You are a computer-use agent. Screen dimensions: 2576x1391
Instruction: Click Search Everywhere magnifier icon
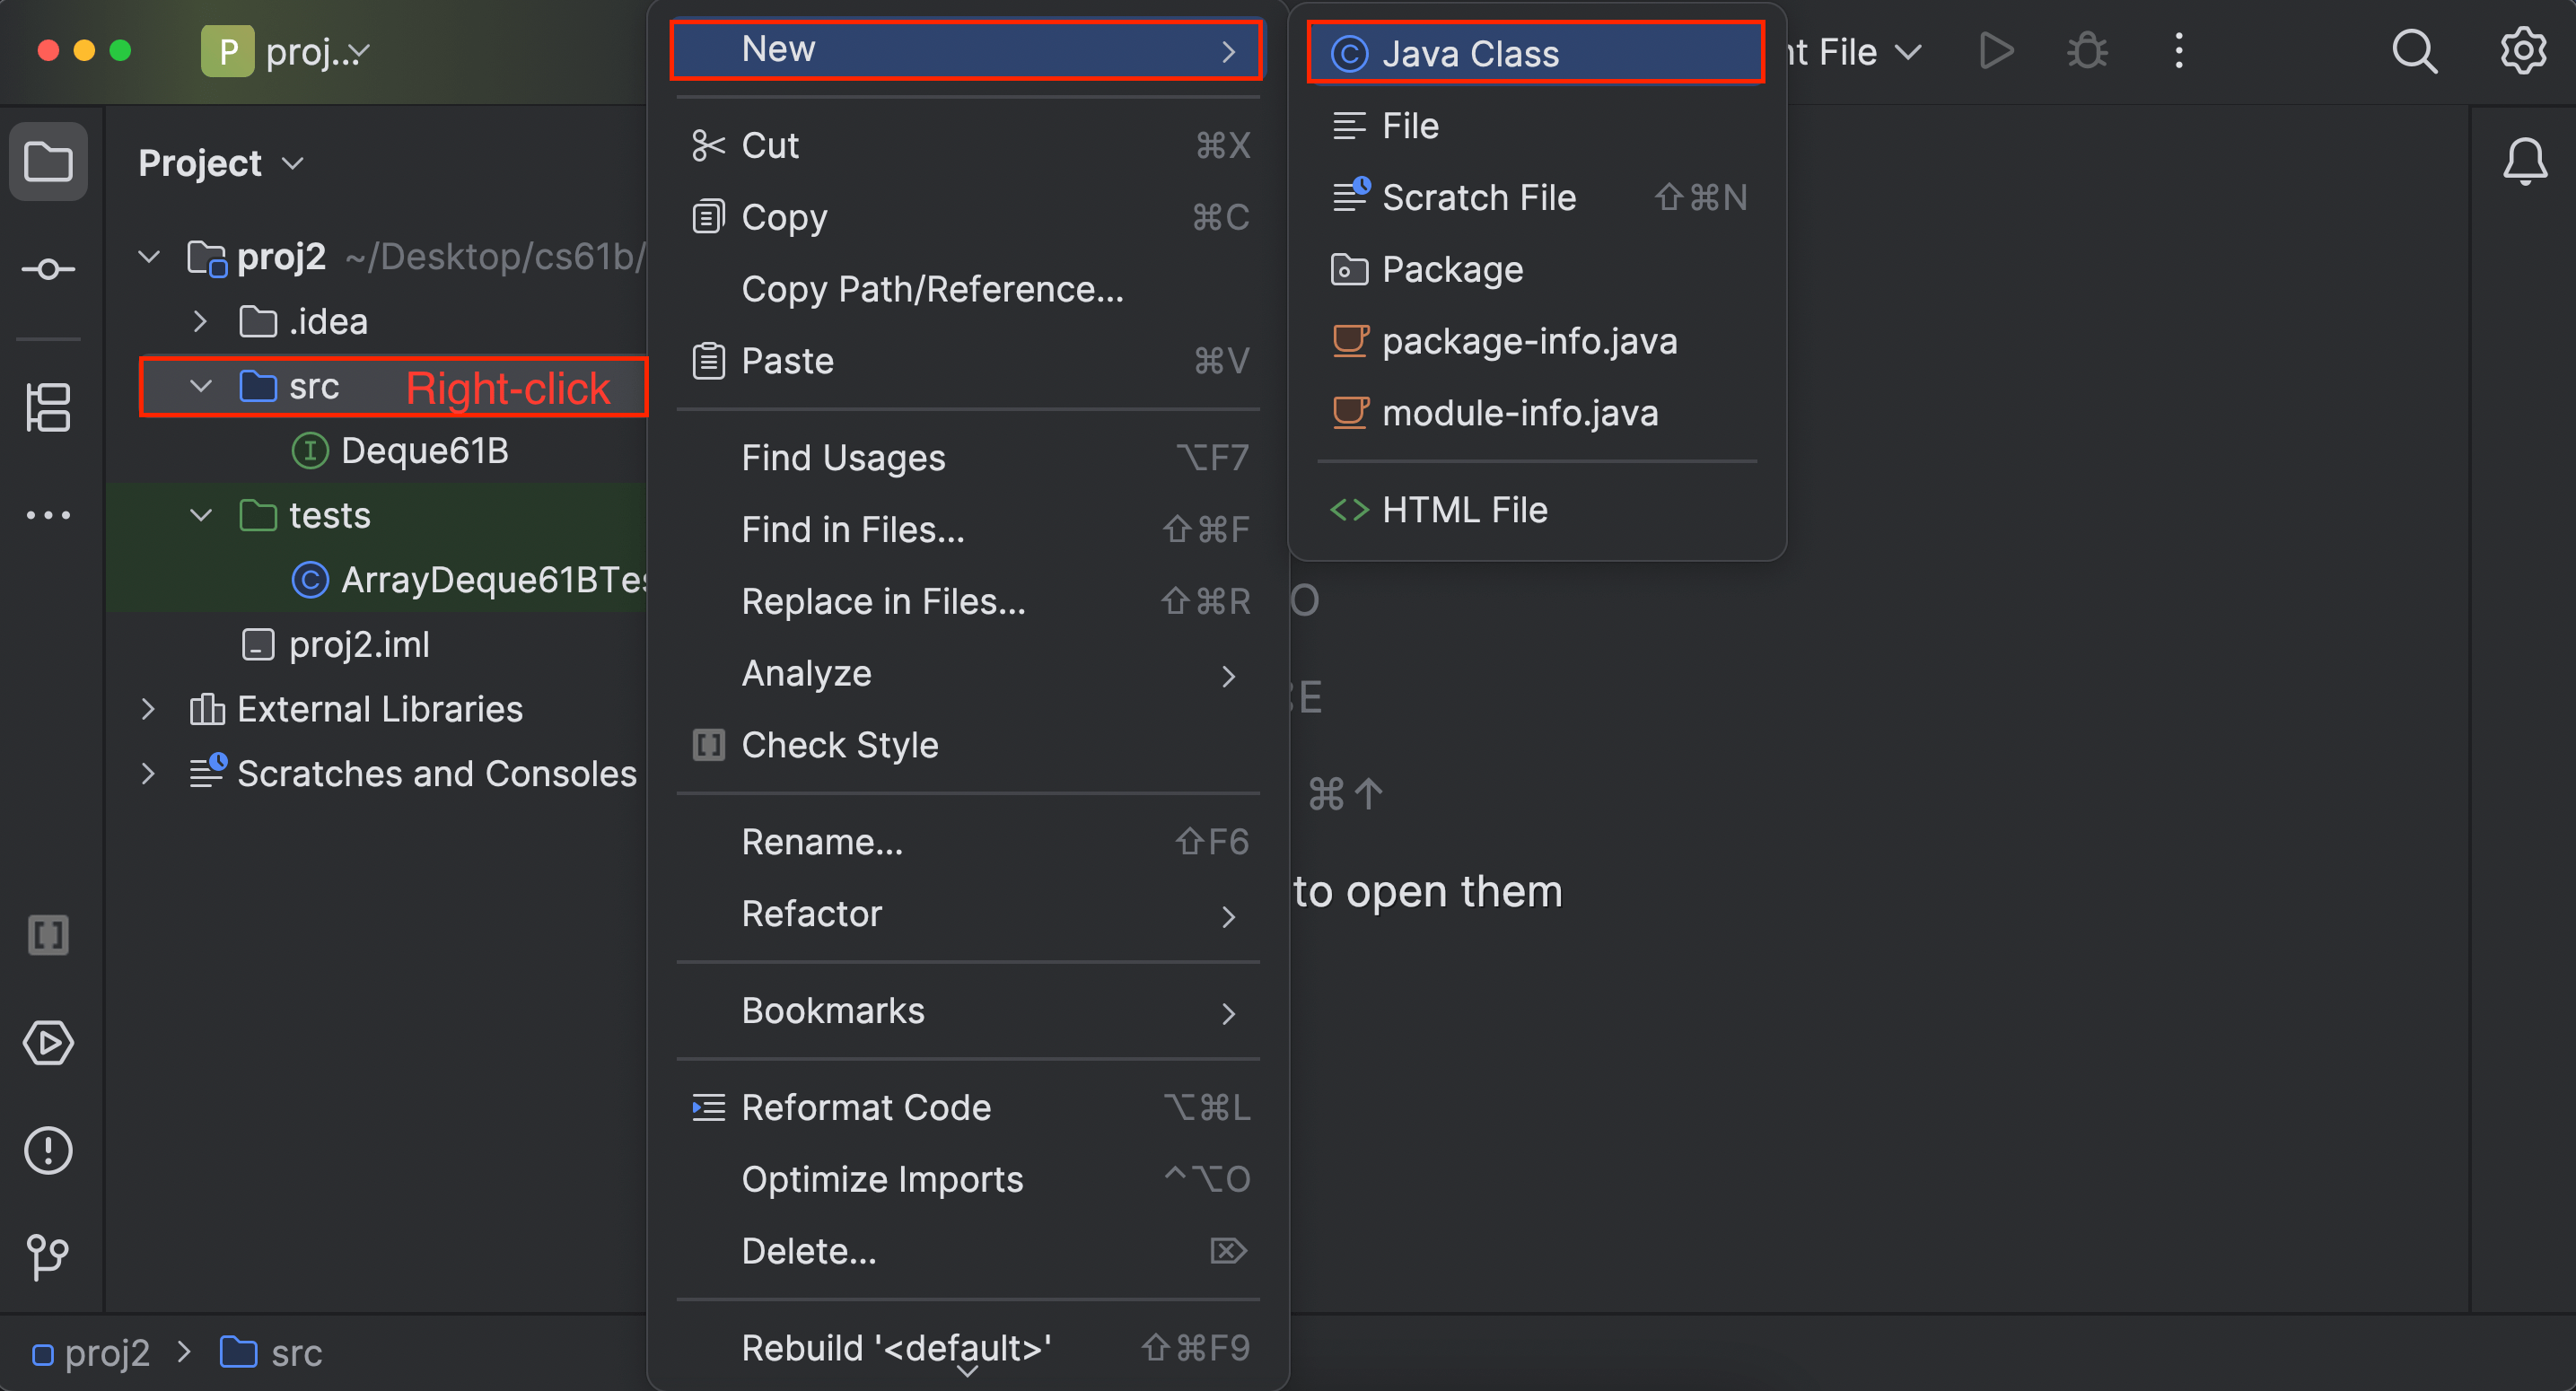click(2414, 51)
